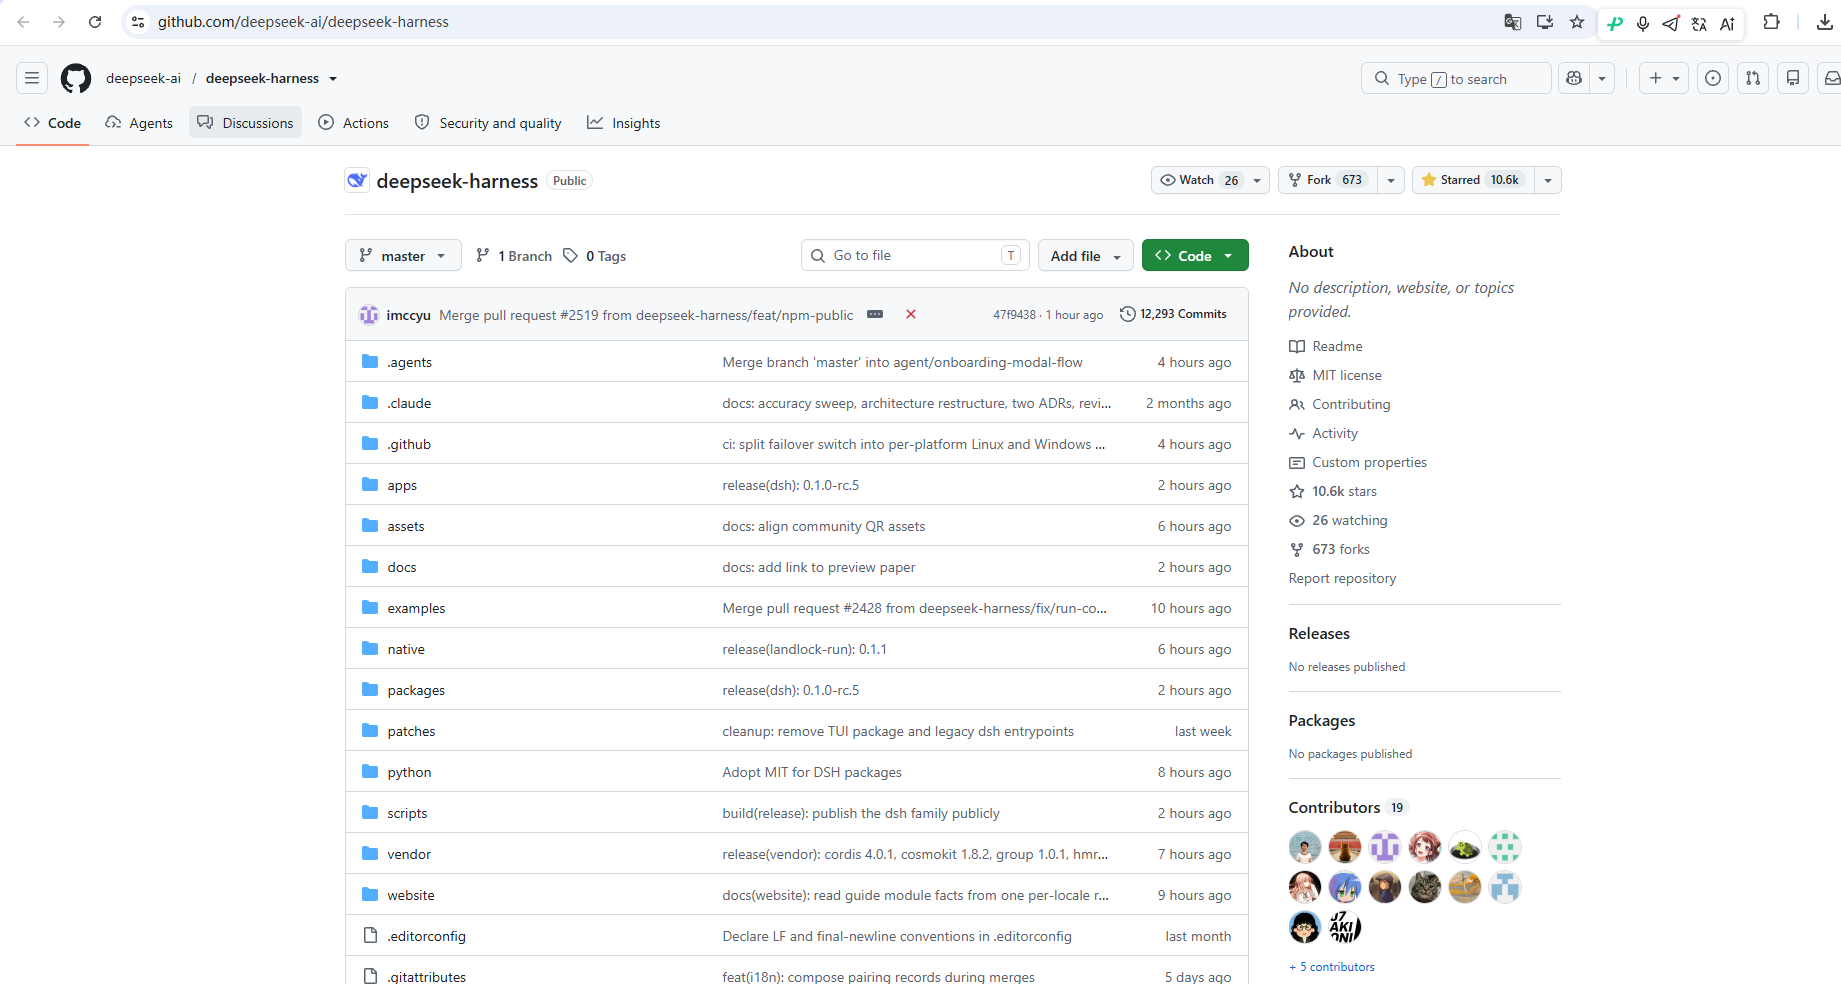
Task: Expand the Watch options dropdown arrow
Action: pyautogui.click(x=1257, y=180)
